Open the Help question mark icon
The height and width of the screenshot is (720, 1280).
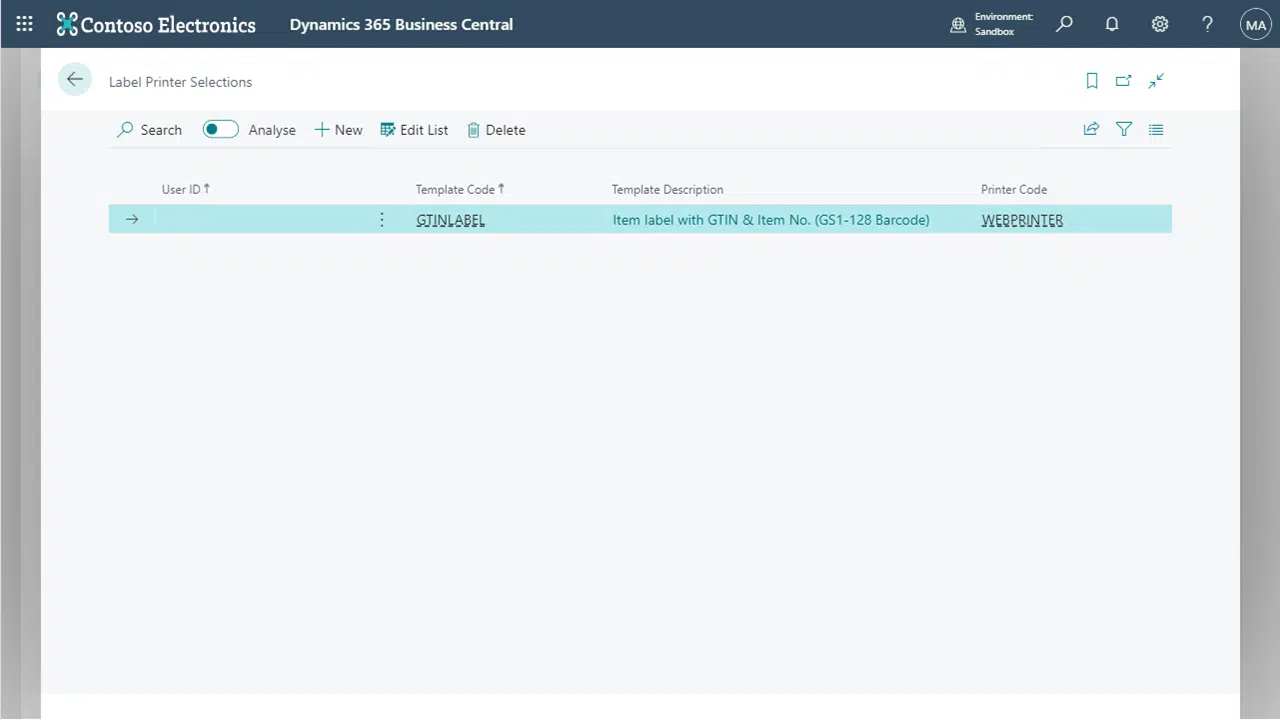point(1207,24)
